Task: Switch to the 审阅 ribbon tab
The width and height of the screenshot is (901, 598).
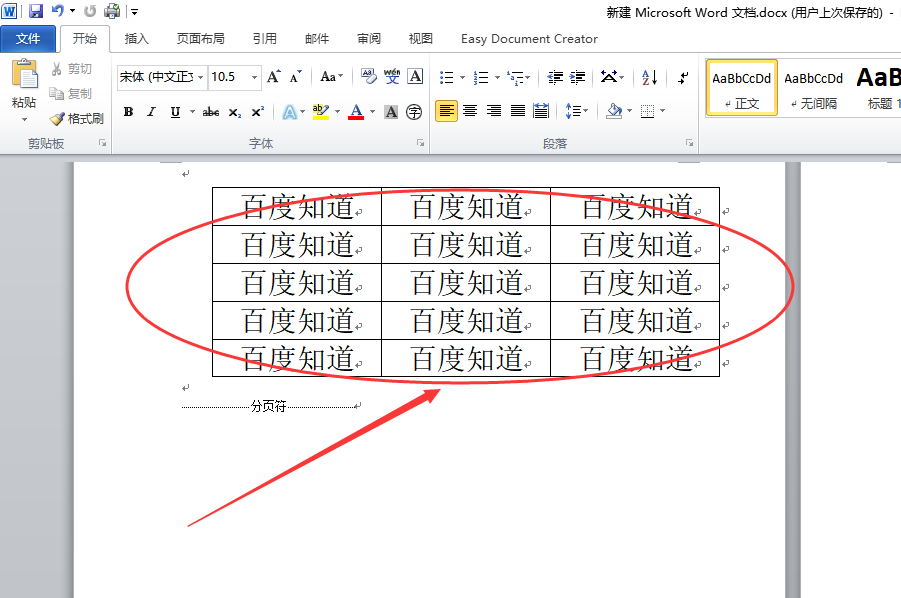Action: coord(369,38)
